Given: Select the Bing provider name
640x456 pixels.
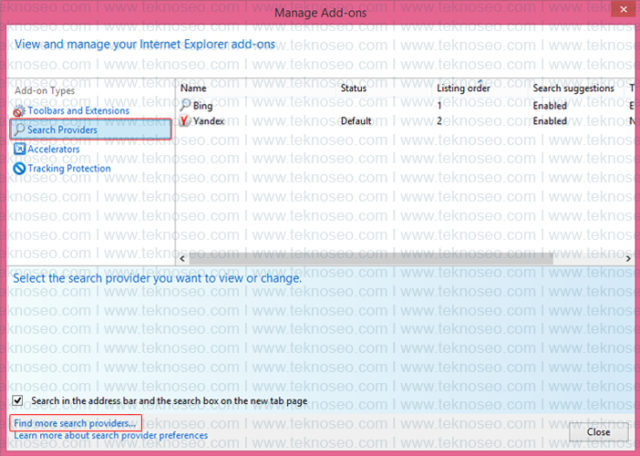Looking at the screenshot, I should (203, 106).
